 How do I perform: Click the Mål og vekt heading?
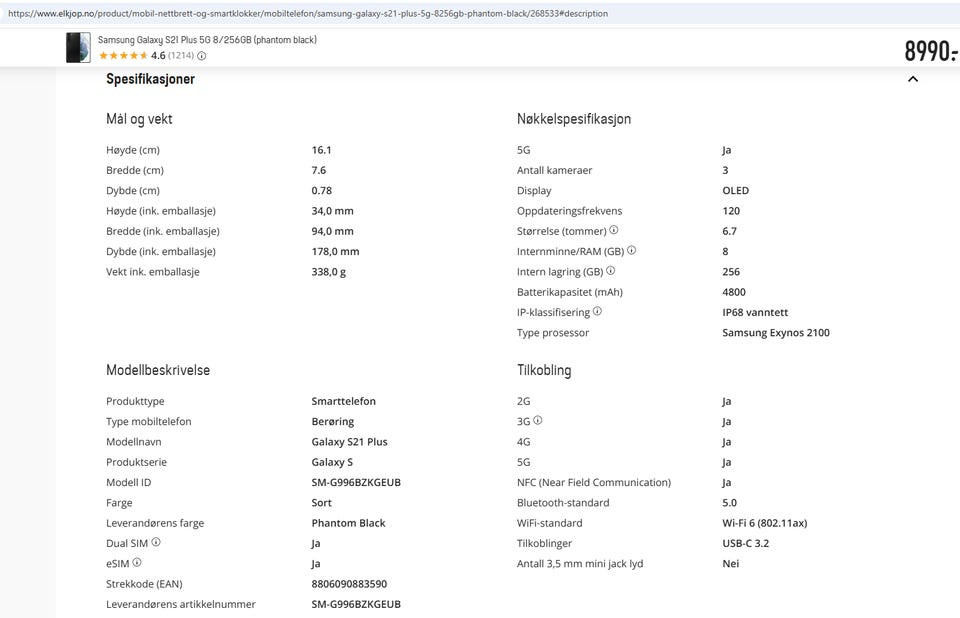tap(139, 119)
